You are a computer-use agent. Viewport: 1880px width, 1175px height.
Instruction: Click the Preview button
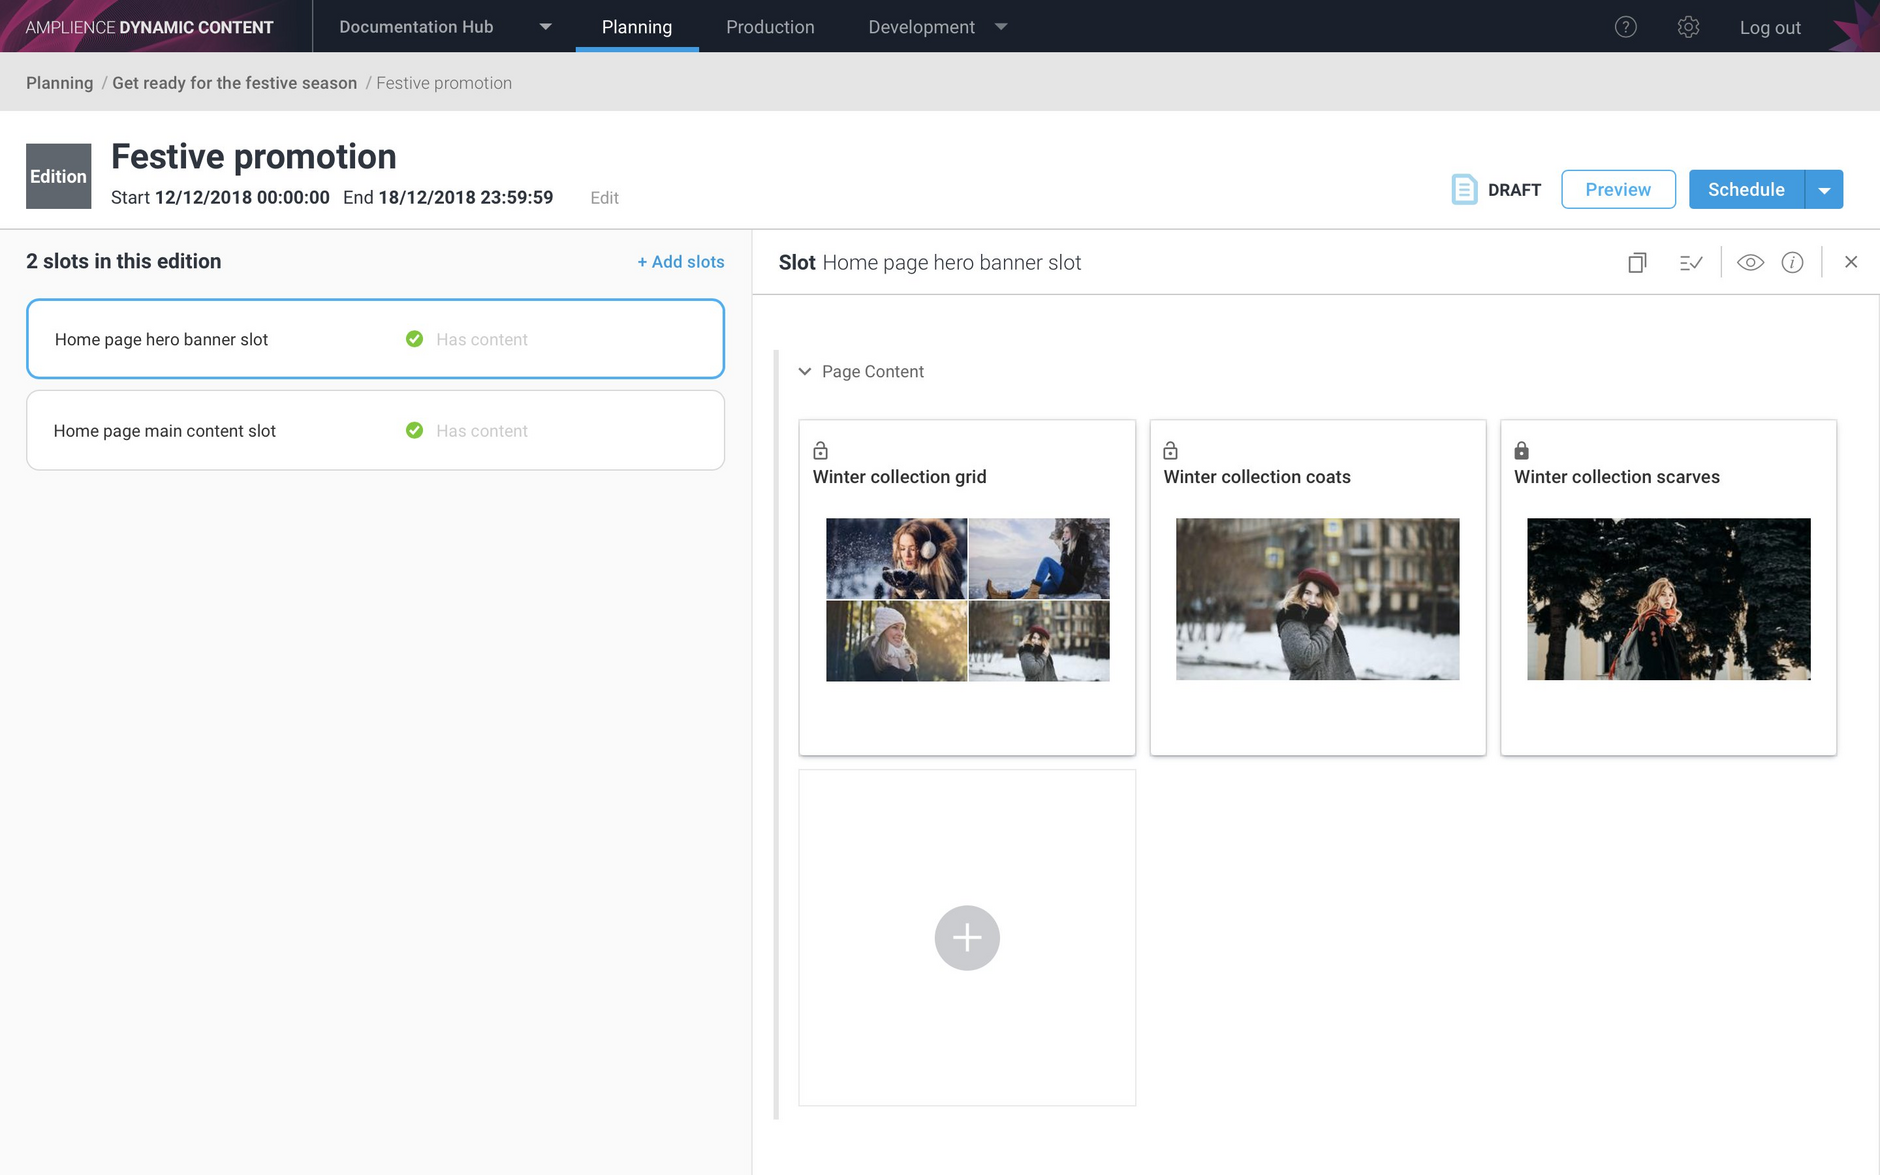[x=1618, y=189]
